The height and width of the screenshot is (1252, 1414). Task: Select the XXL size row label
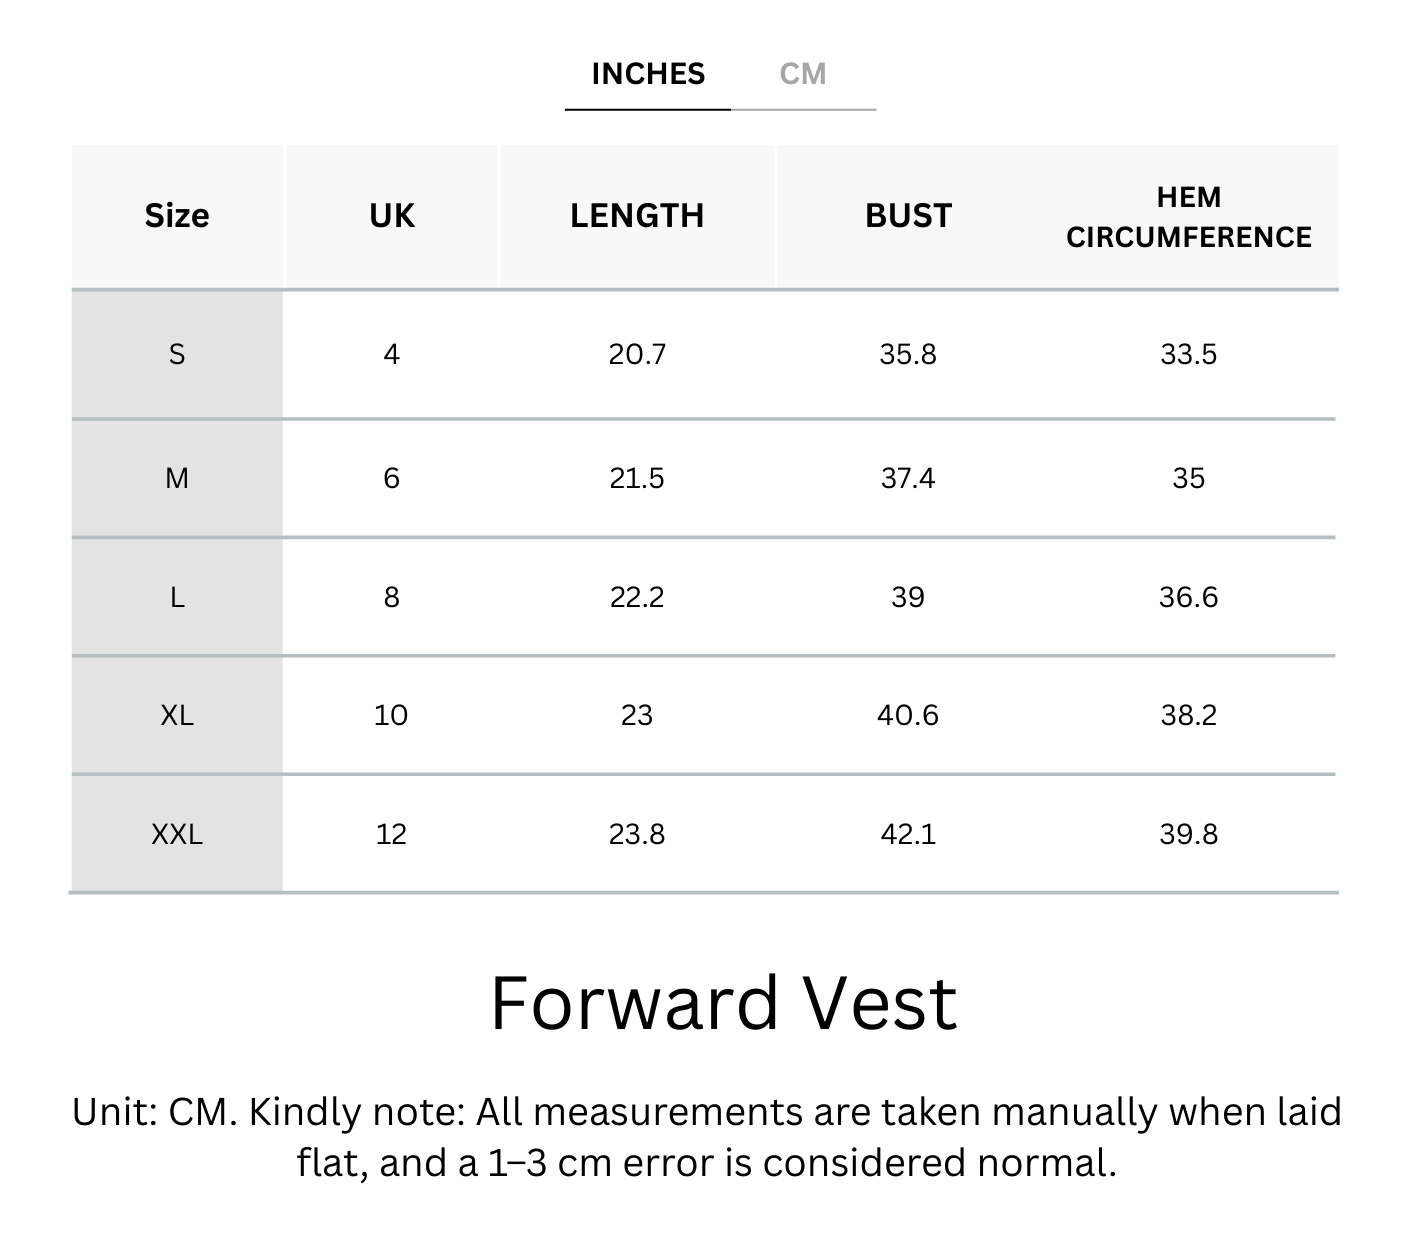click(177, 834)
